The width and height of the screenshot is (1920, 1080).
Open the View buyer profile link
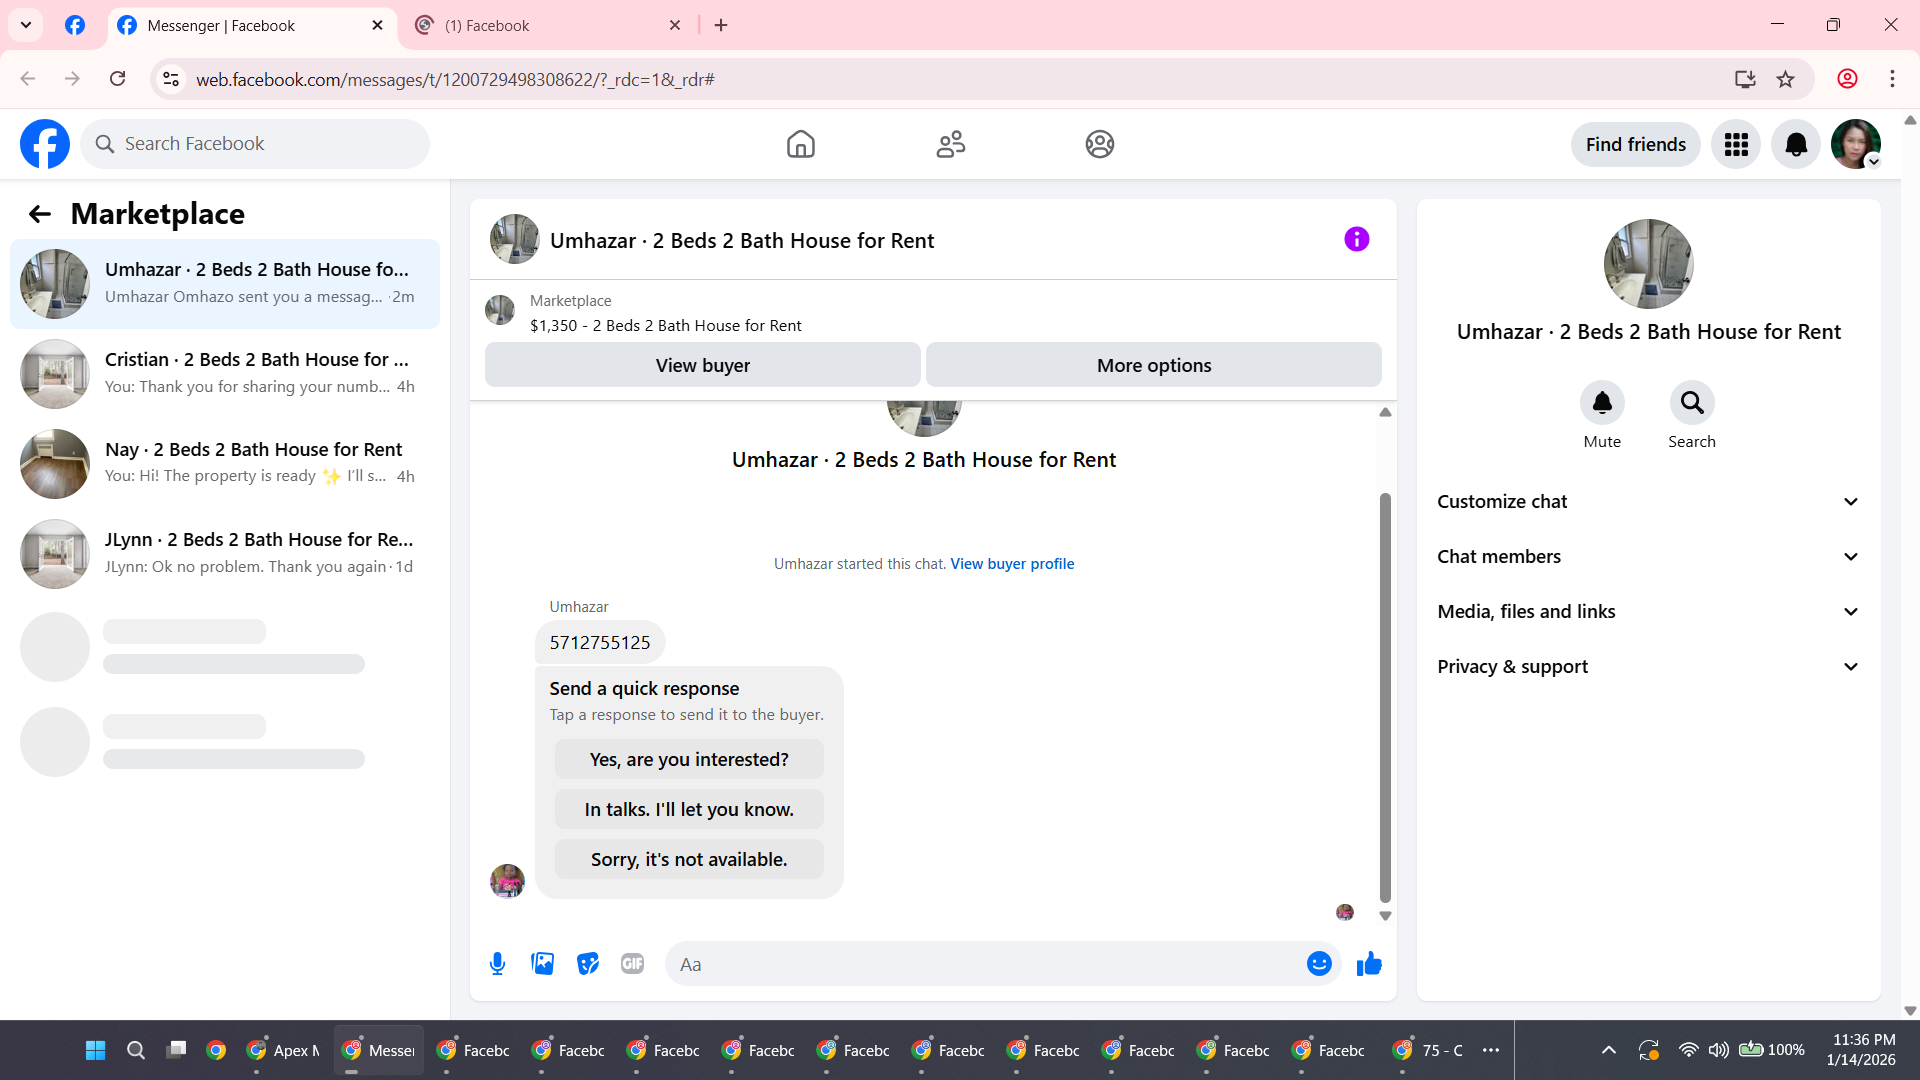[x=1012, y=564]
